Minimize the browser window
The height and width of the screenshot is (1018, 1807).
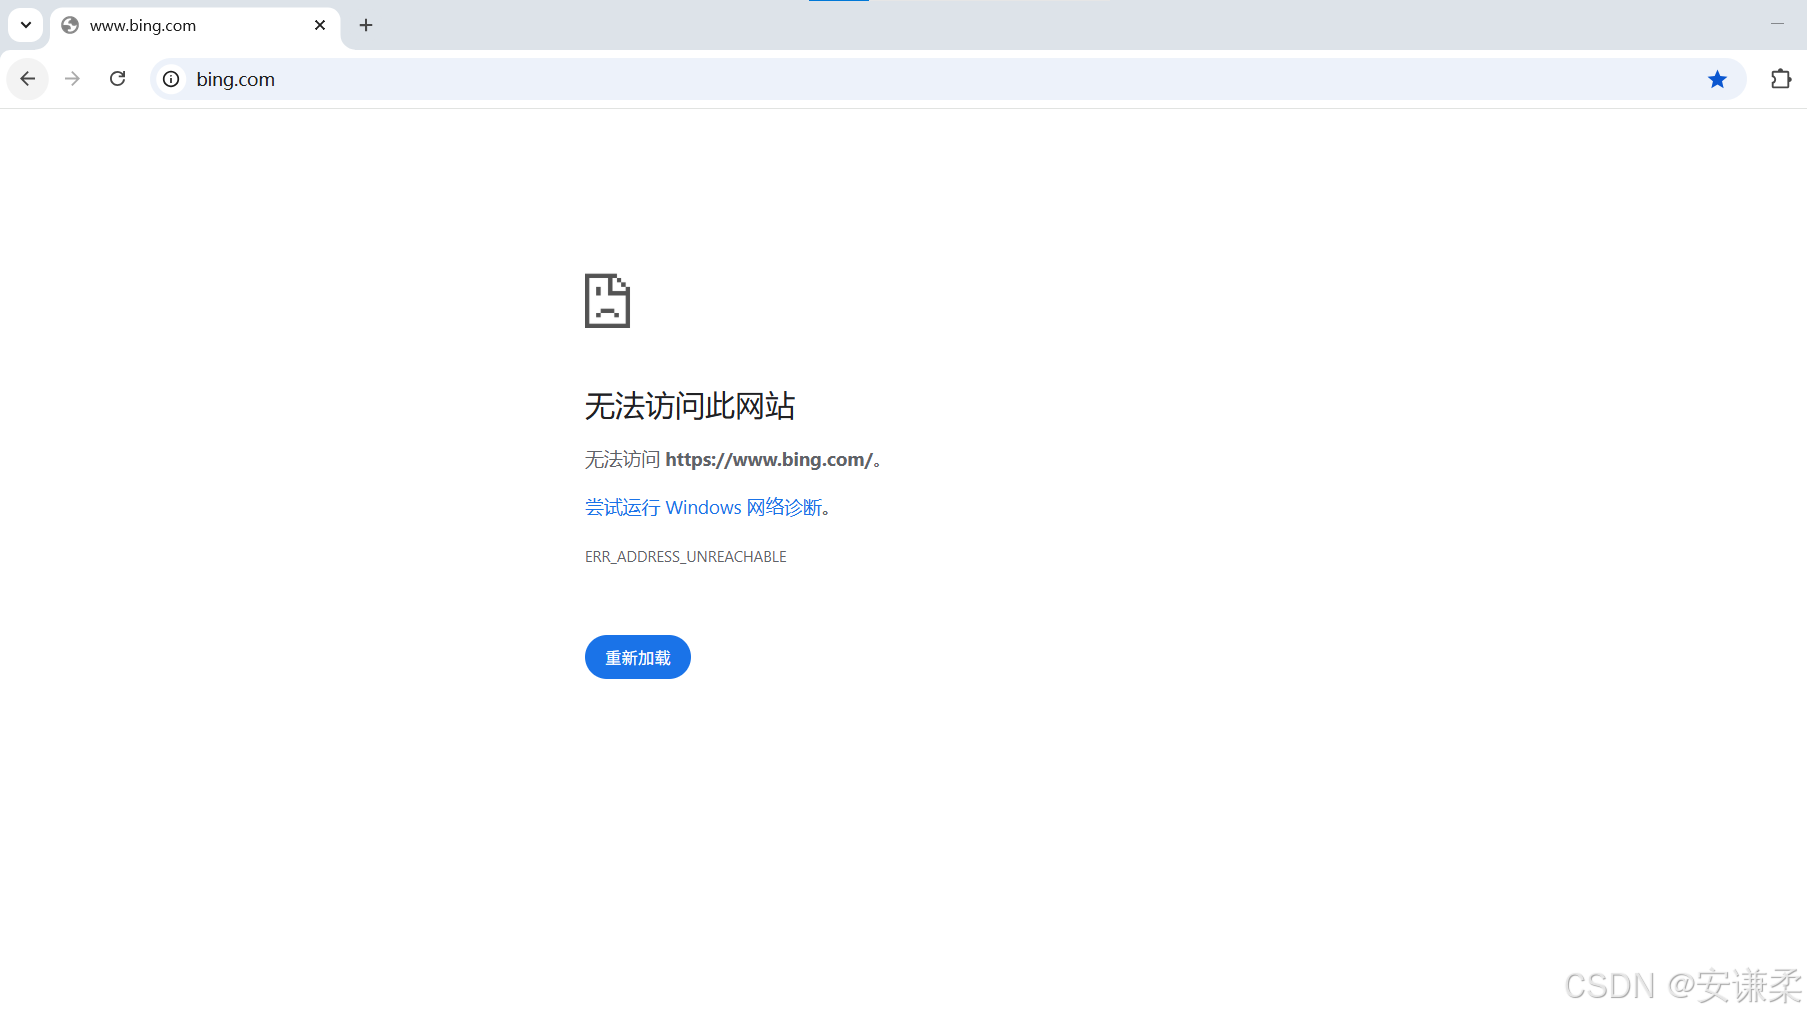pyautogui.click(x=1777, y=24)
